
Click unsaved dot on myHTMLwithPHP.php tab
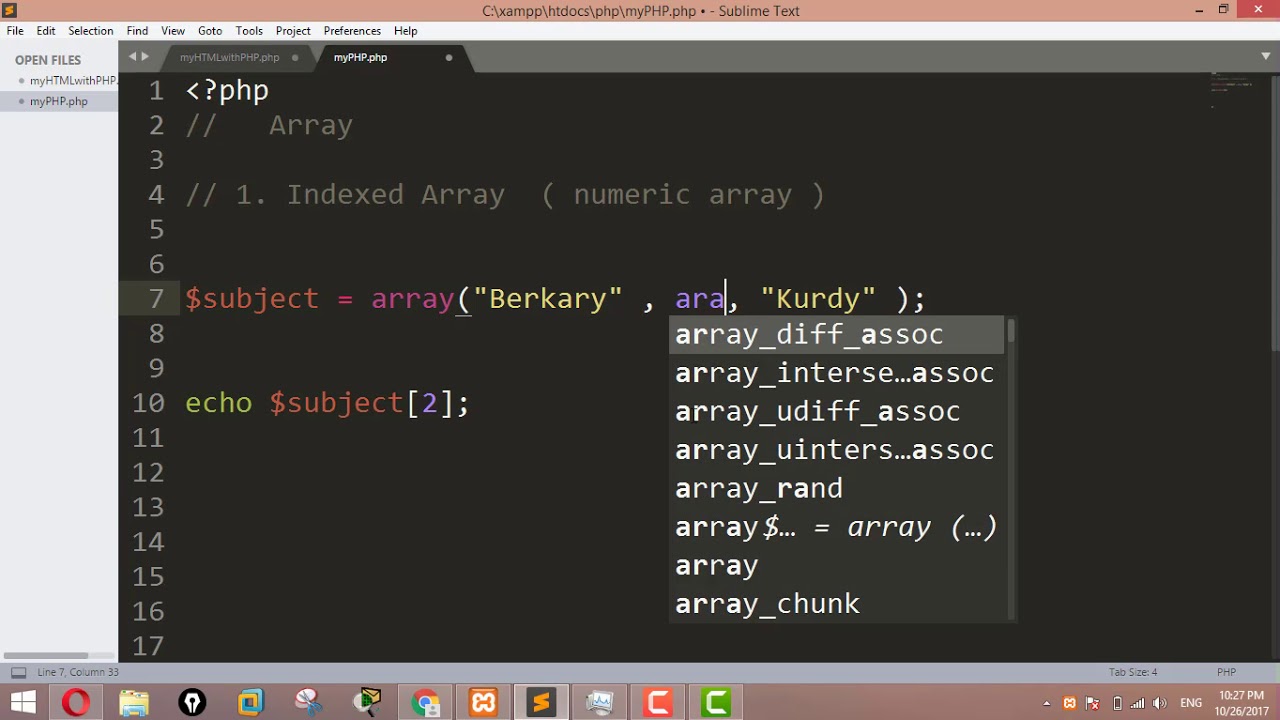[x=295, y=58]
